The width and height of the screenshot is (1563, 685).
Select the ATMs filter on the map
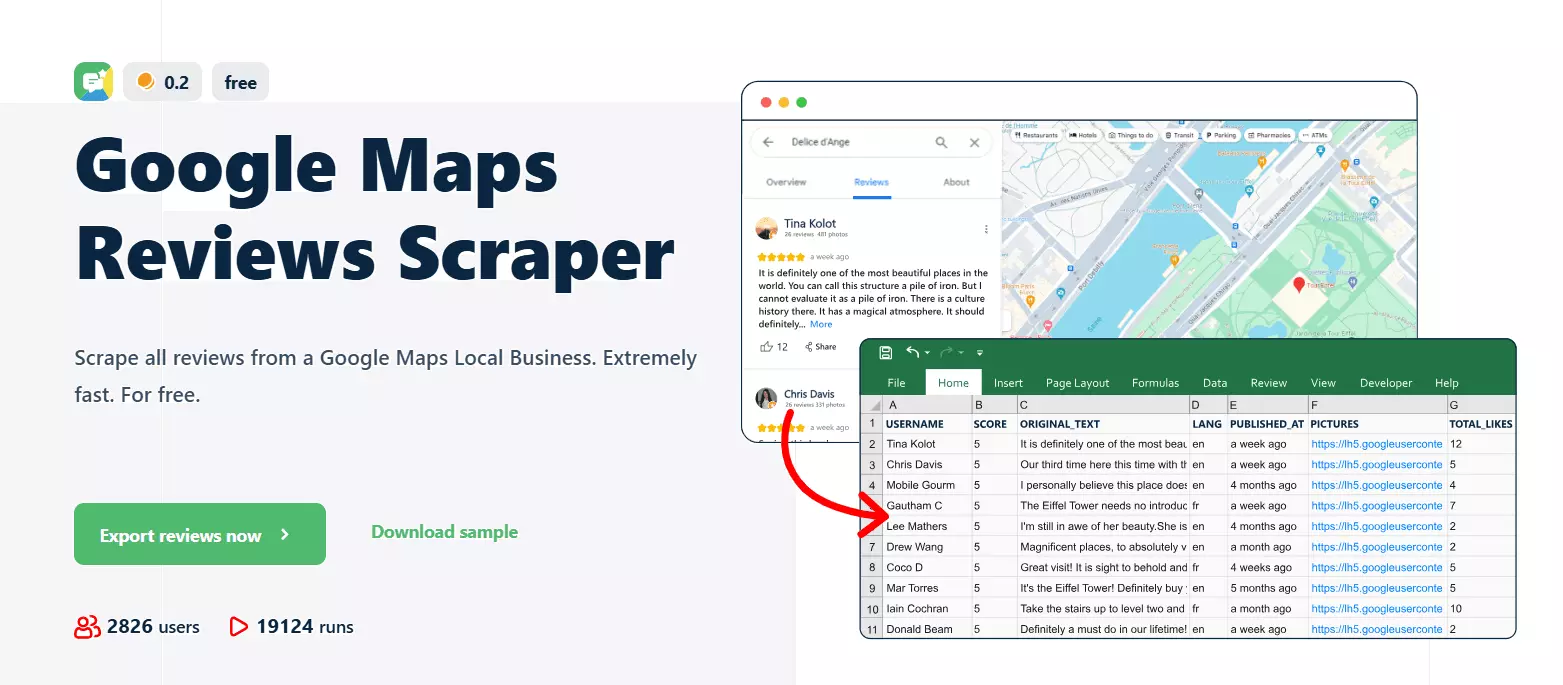coord(1316,136)
